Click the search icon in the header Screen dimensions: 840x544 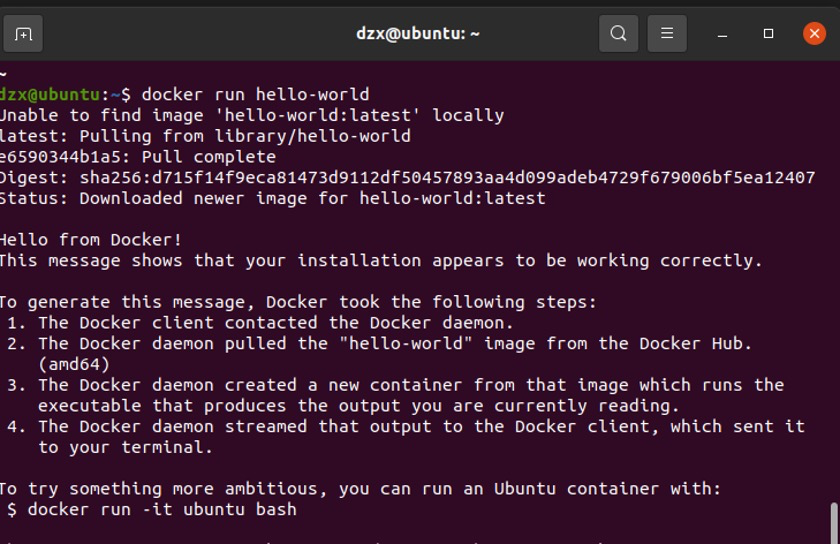point(618,34)
